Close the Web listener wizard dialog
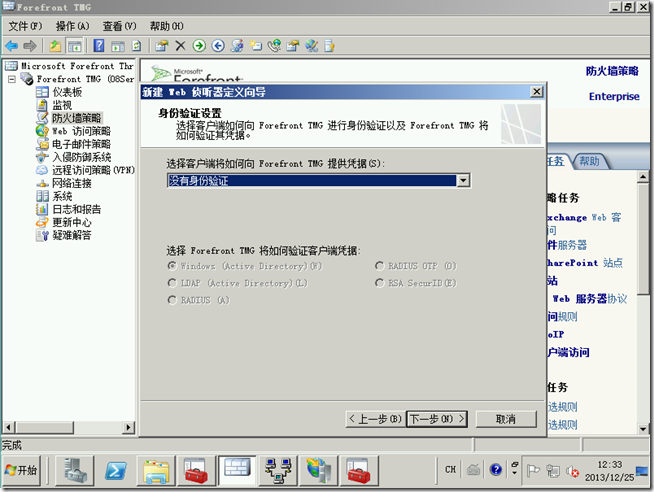The width and height of the screenshot is (654, 492). pos(536,92)
